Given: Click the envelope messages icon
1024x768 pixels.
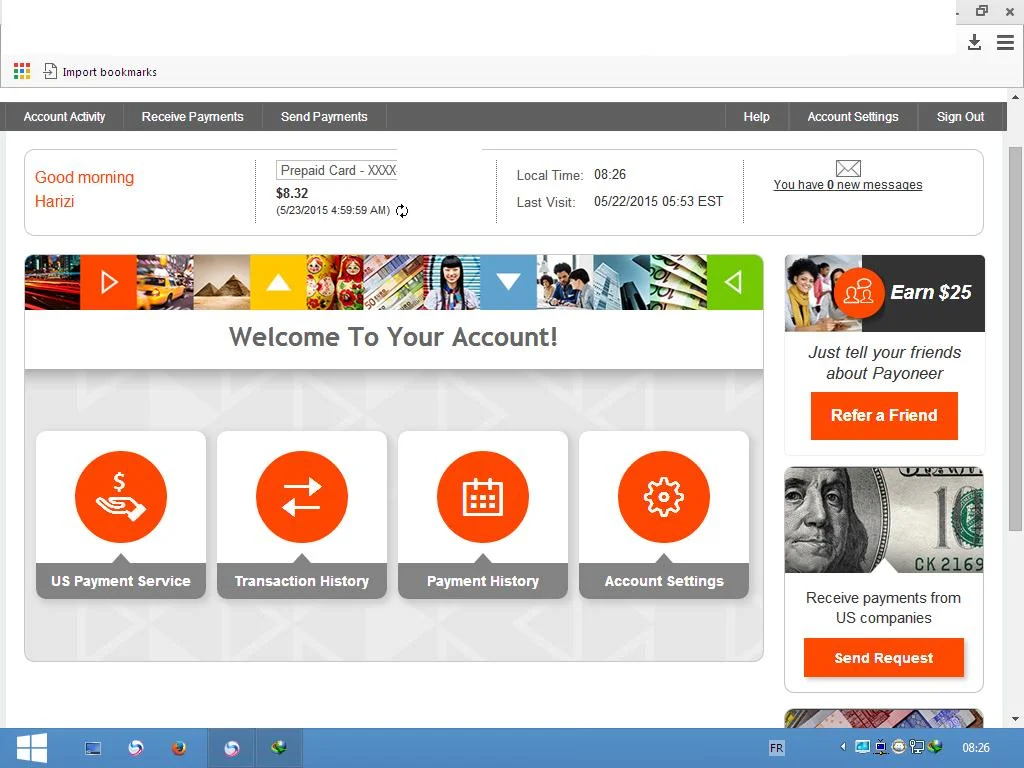Looking at the screenshot, I should point(848,168).
